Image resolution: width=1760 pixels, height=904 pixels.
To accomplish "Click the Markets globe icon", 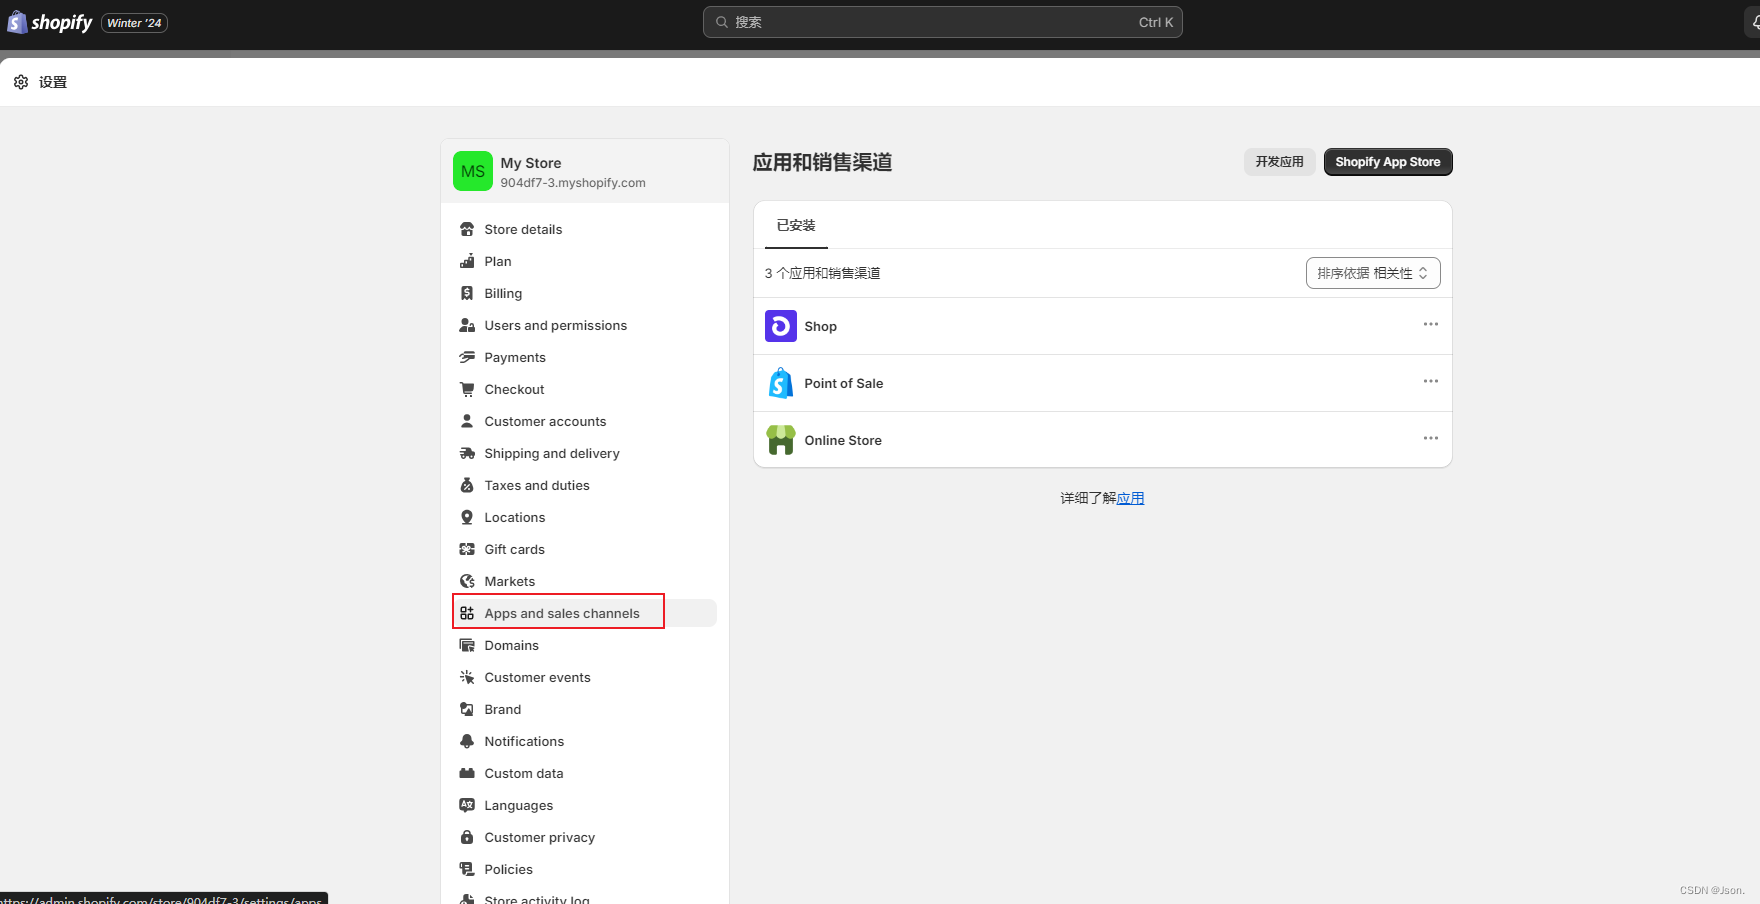I will tap(467, 581).
